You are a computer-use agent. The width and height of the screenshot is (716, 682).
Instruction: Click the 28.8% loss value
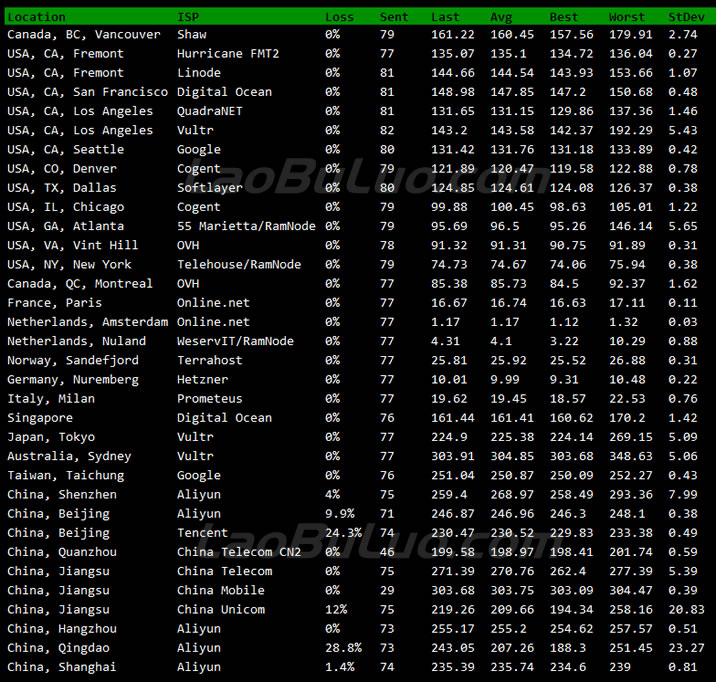[343, 648]
